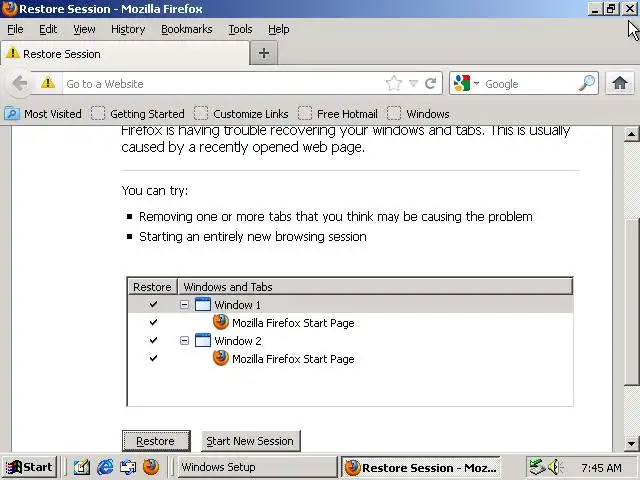
Task: Click the magnifying glass search icon
Action: point(587,83)
